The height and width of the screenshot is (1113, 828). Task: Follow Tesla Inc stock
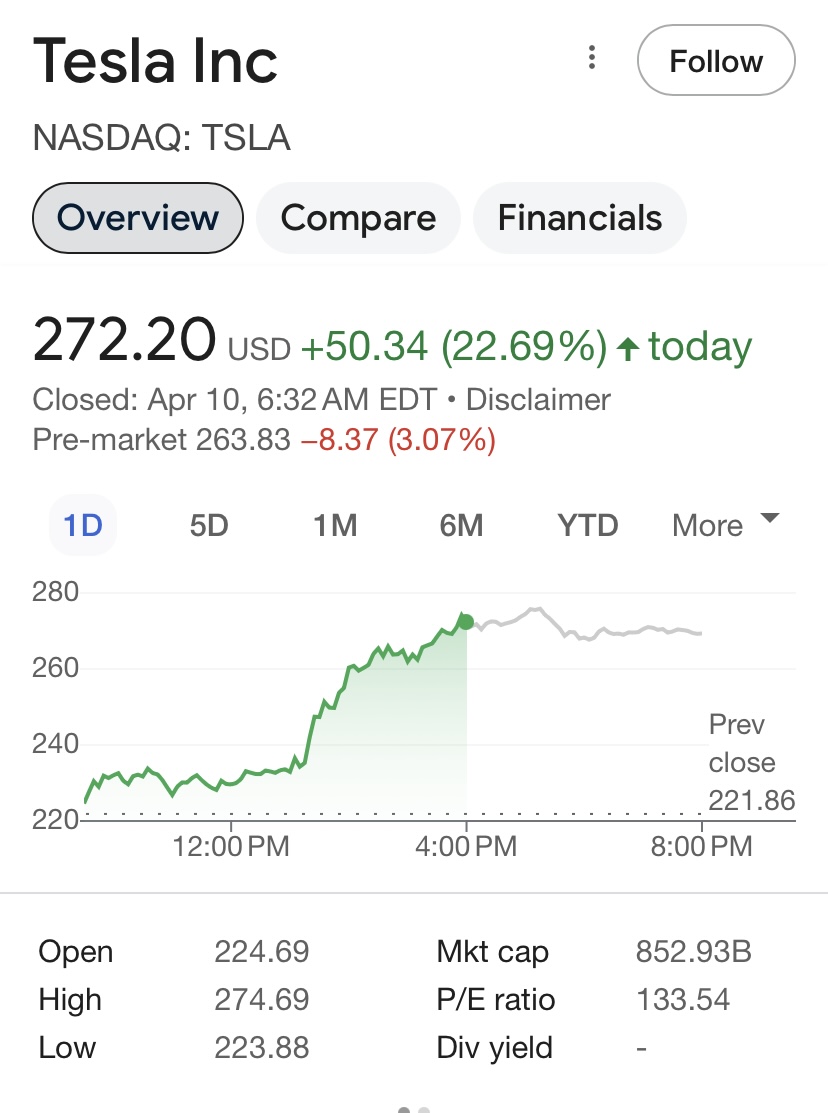point(715,61)
